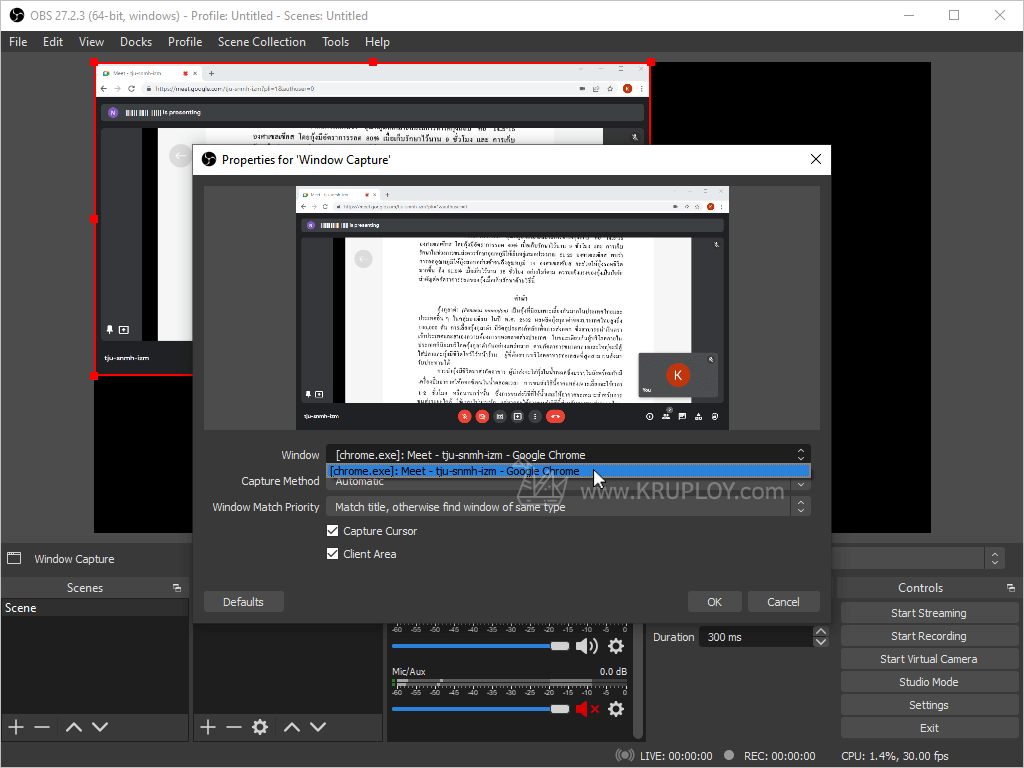
Task: Remove selected source with minus icon
Action: pyautogui.click(x=234, y=727)
